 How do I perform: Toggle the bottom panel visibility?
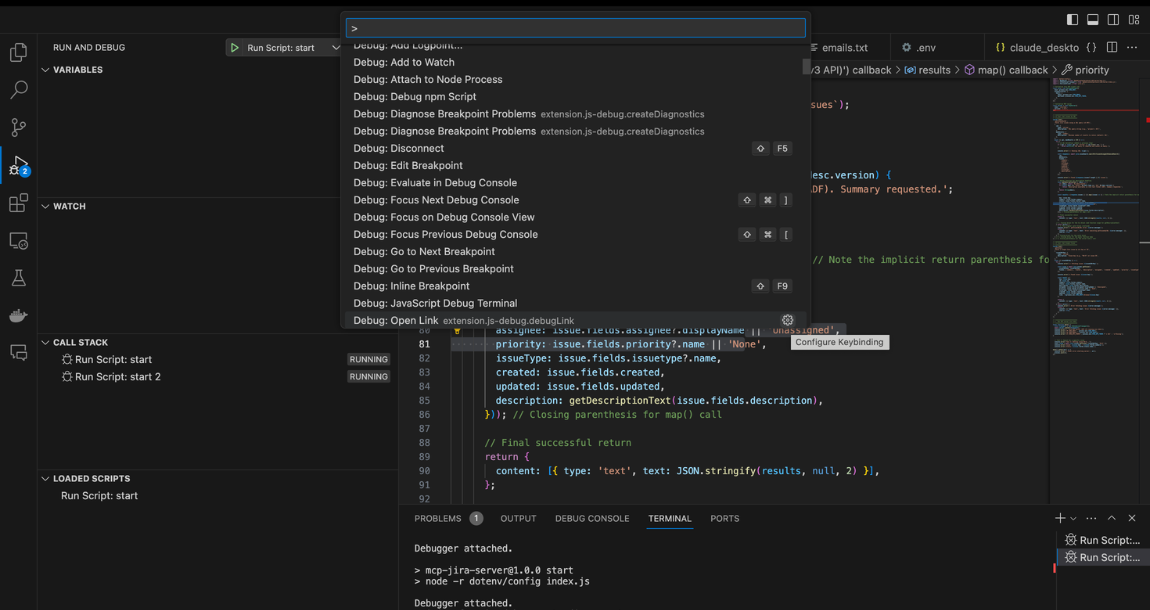pyautogui.click(x=1092, y=20)
